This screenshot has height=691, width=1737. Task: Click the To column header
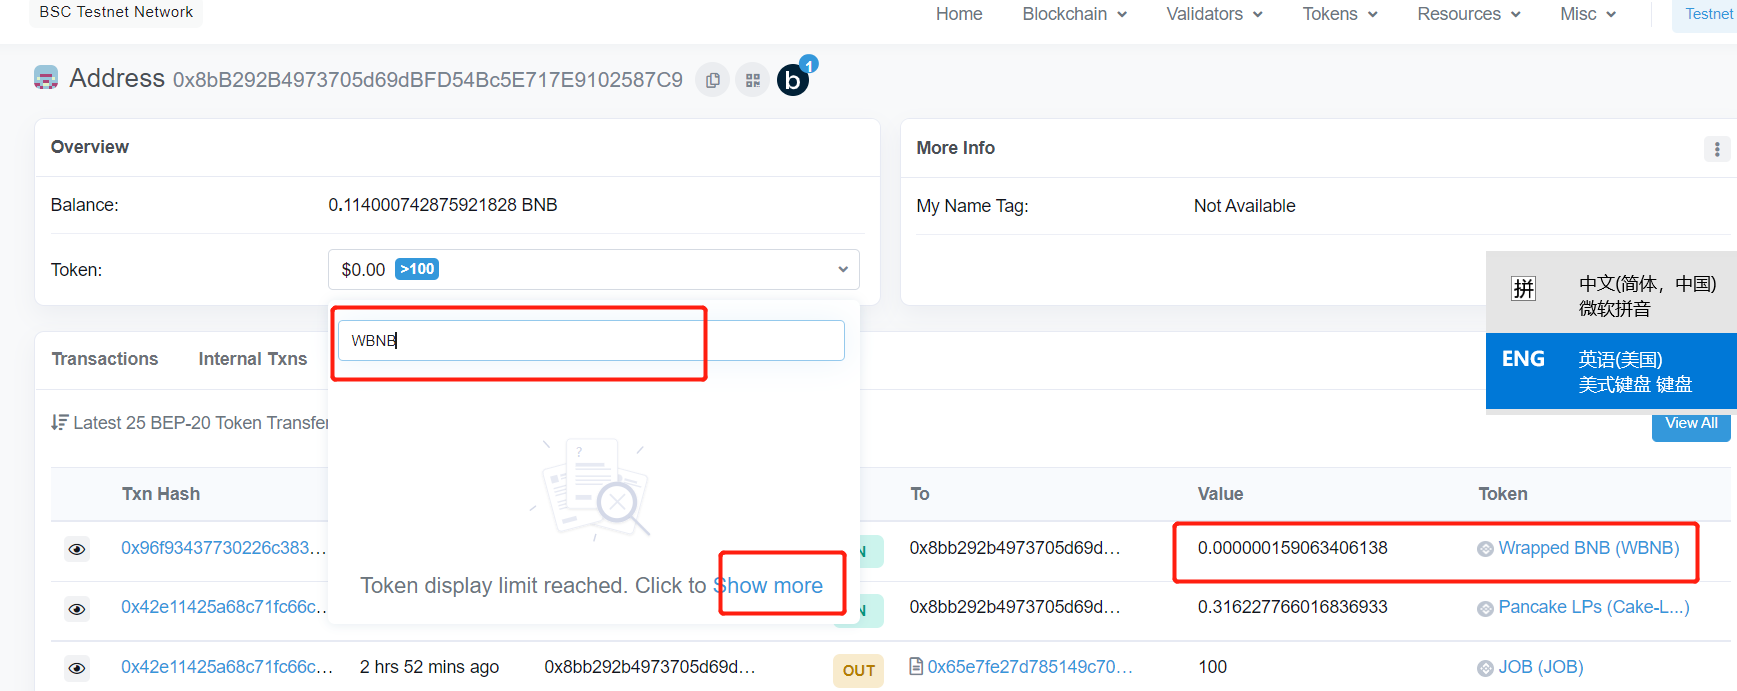click(920, 494)
